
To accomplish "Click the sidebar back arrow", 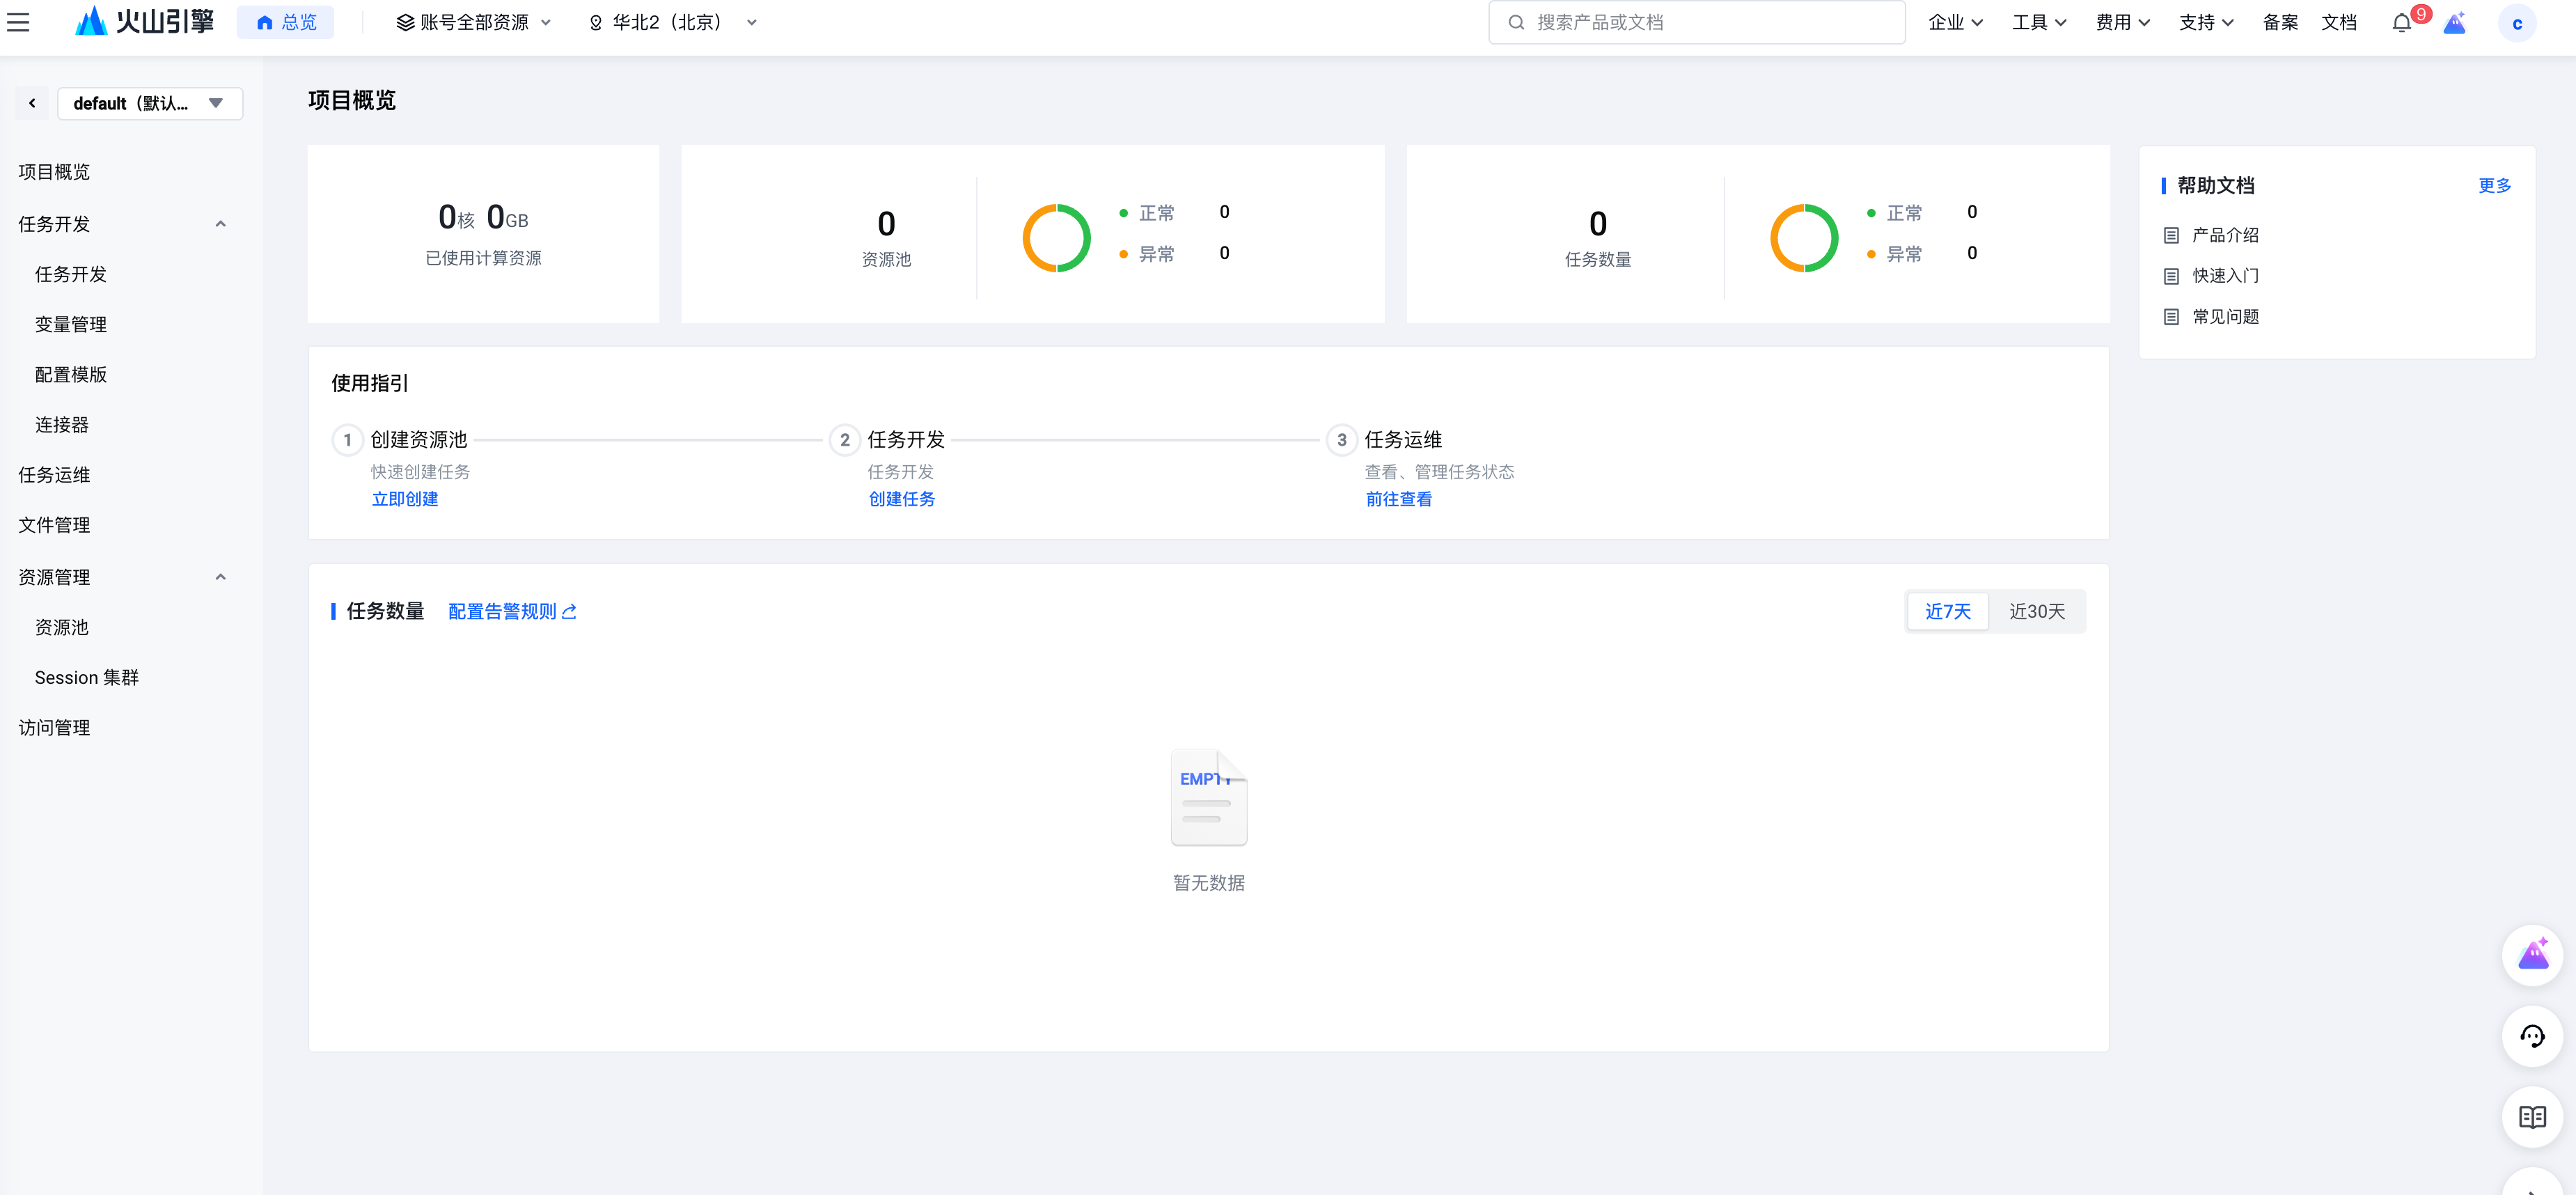I will click(x=32, y=103).
